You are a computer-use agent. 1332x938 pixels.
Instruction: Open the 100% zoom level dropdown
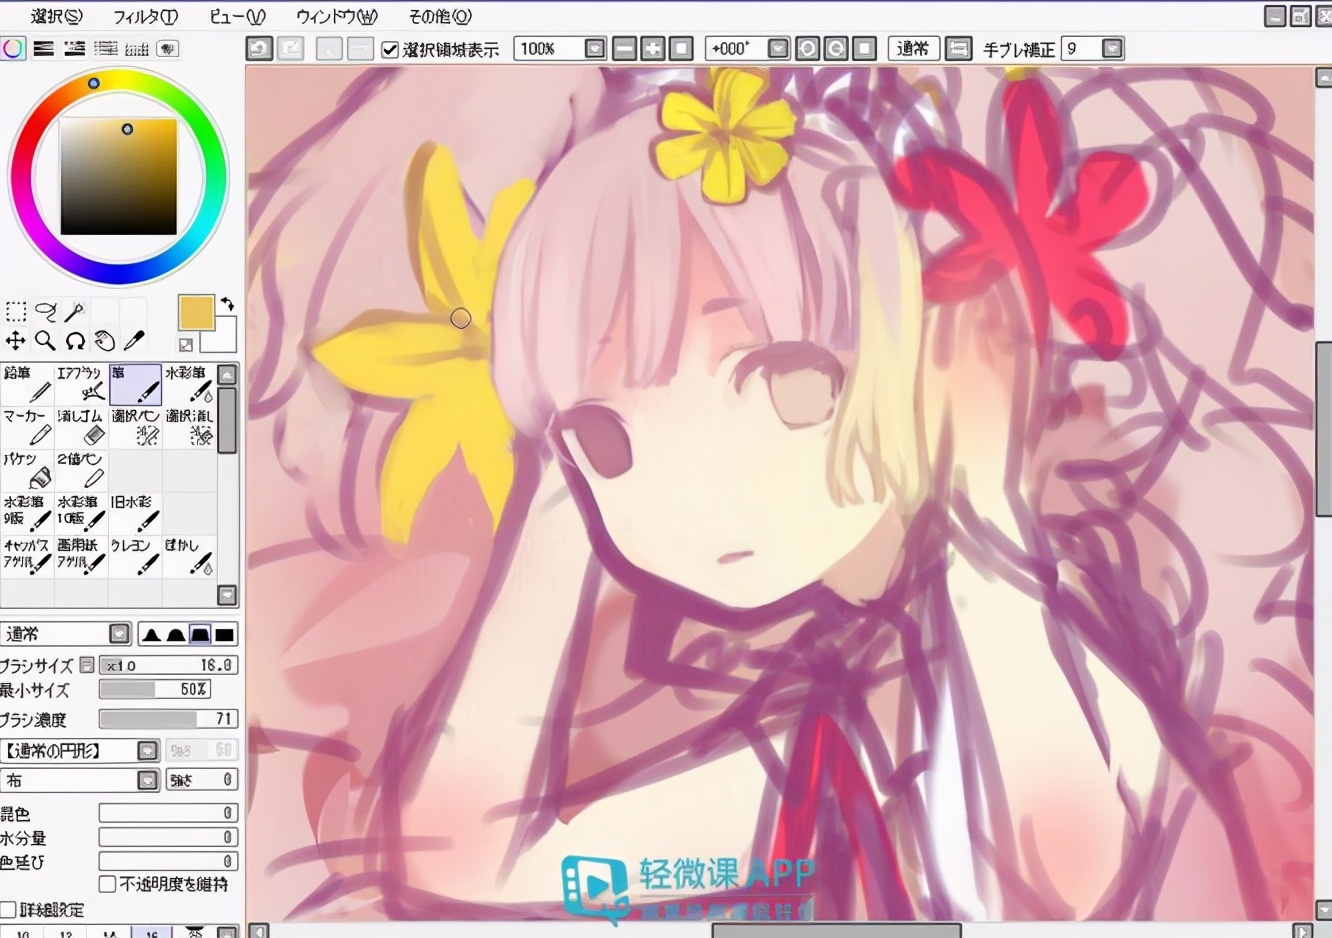point(594,48)
